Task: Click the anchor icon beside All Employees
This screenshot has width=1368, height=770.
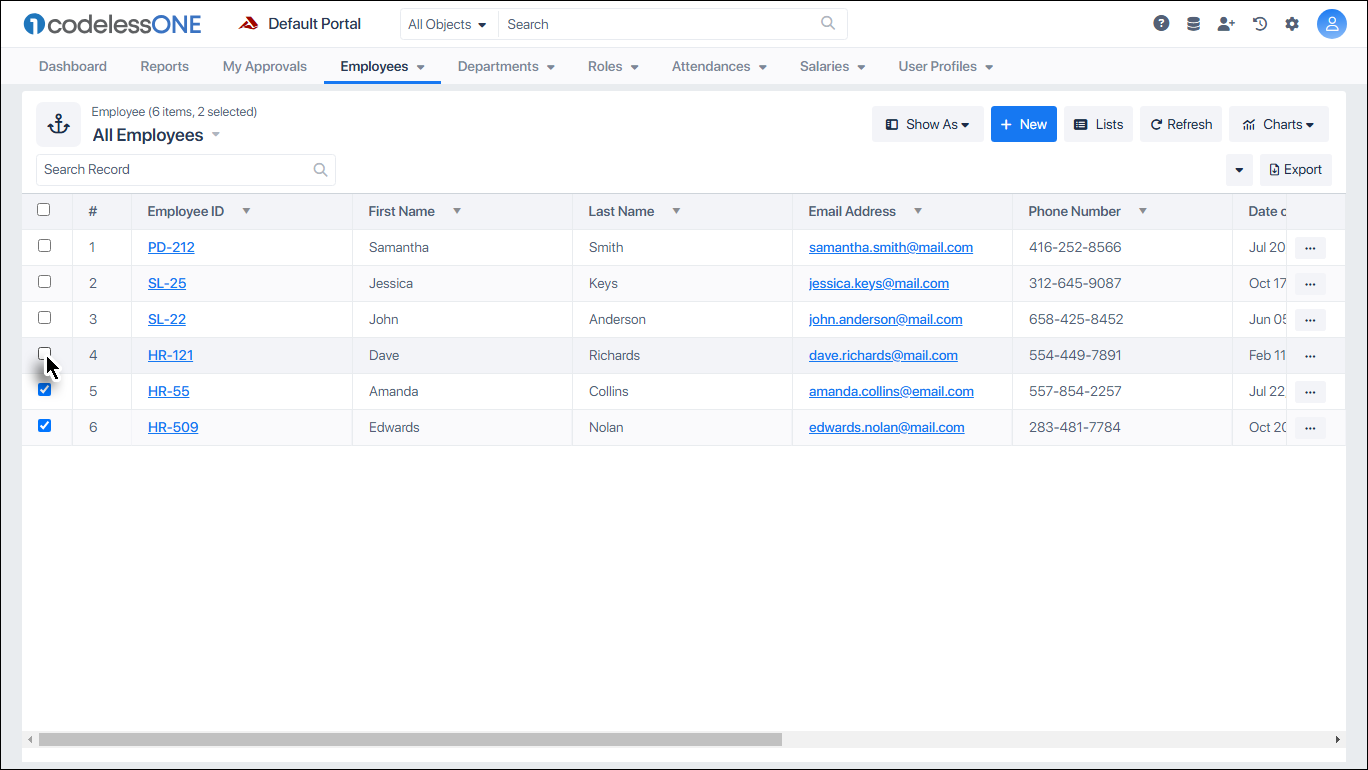Action: coord(58,124)
